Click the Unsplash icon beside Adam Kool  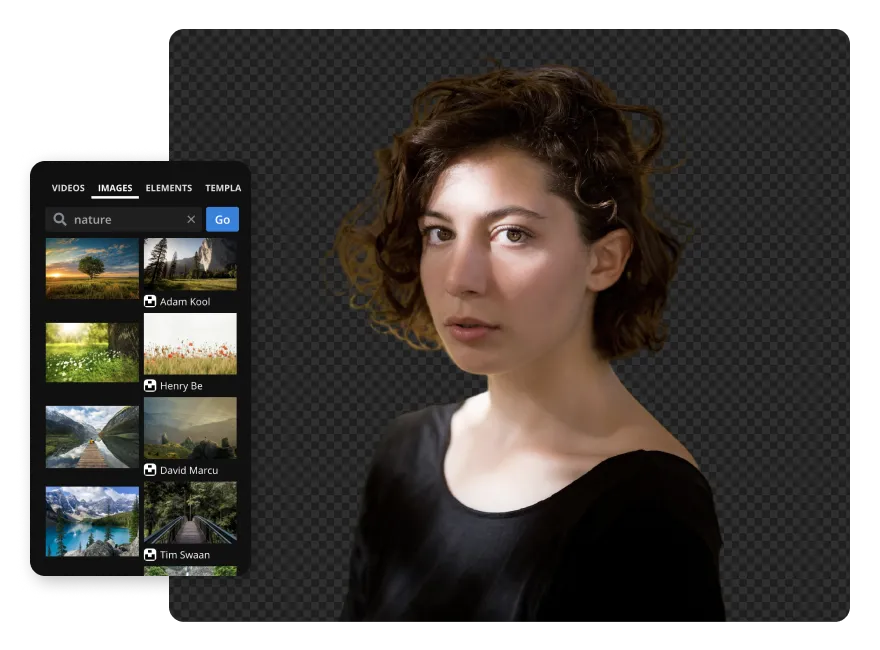(149, 301)
